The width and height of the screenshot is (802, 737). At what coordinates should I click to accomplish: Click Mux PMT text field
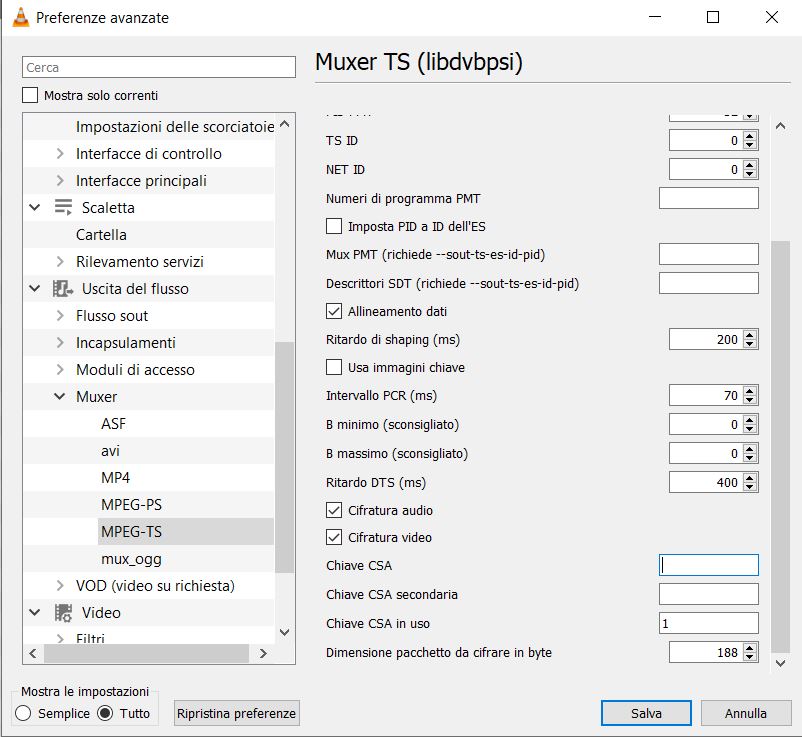(x=708, y=254)
